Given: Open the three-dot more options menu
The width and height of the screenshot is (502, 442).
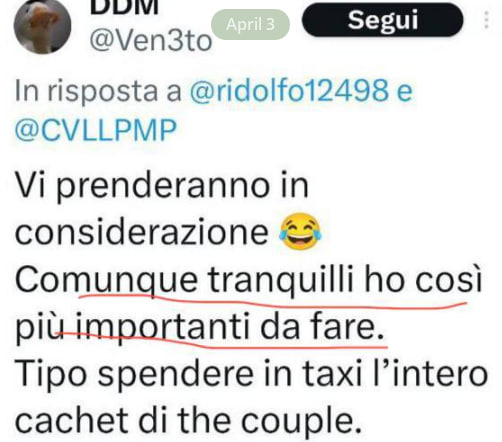Looking at the screenshot, I should [x=486, y=20].
